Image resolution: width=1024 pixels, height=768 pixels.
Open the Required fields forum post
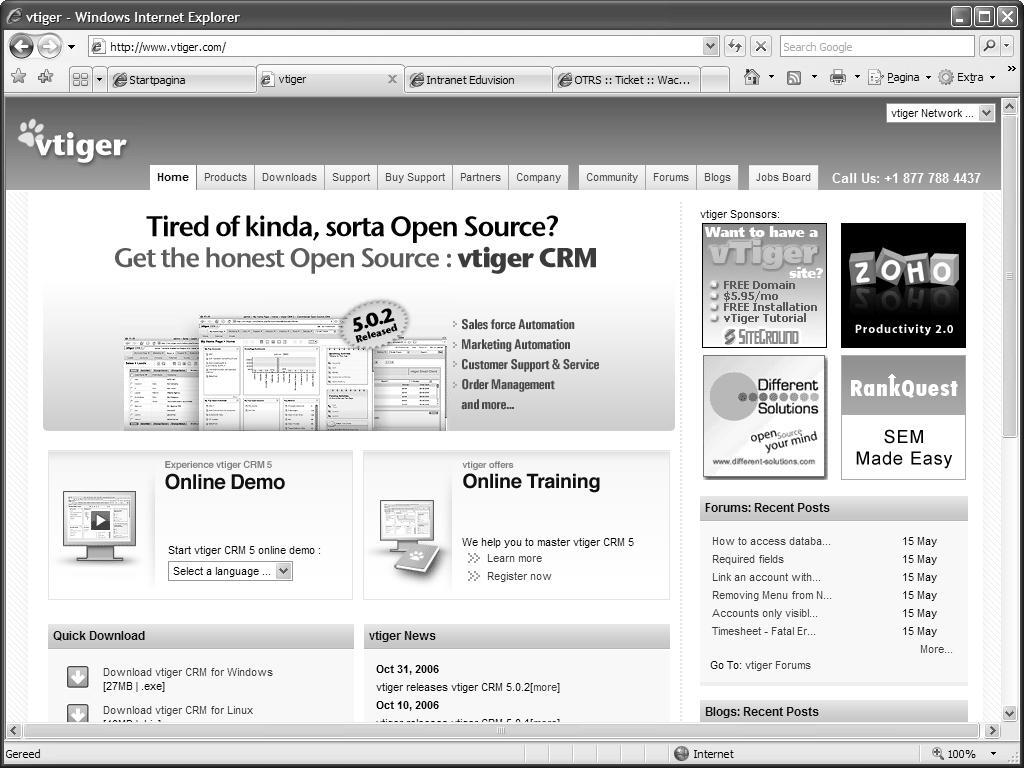tap(748, 559)
